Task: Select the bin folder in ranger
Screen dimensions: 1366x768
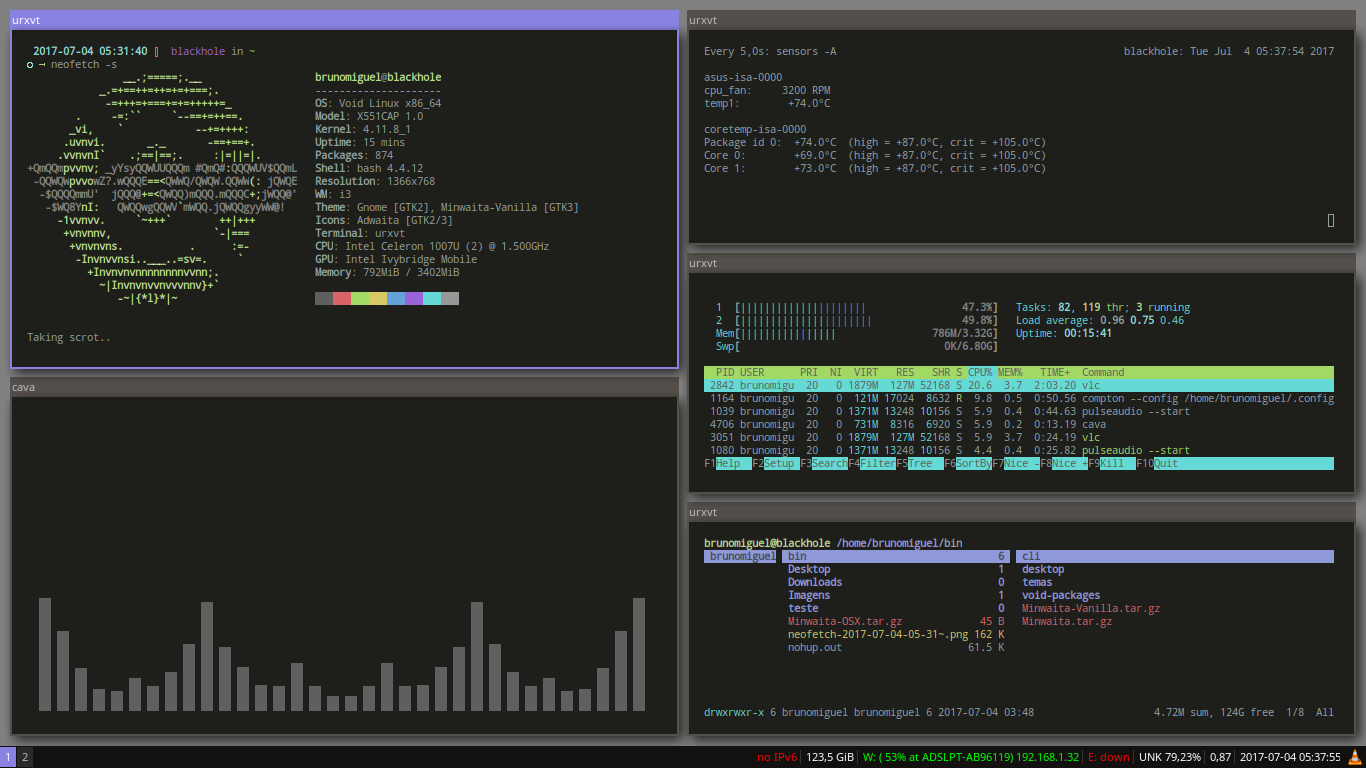Action: tap(894, 556)
